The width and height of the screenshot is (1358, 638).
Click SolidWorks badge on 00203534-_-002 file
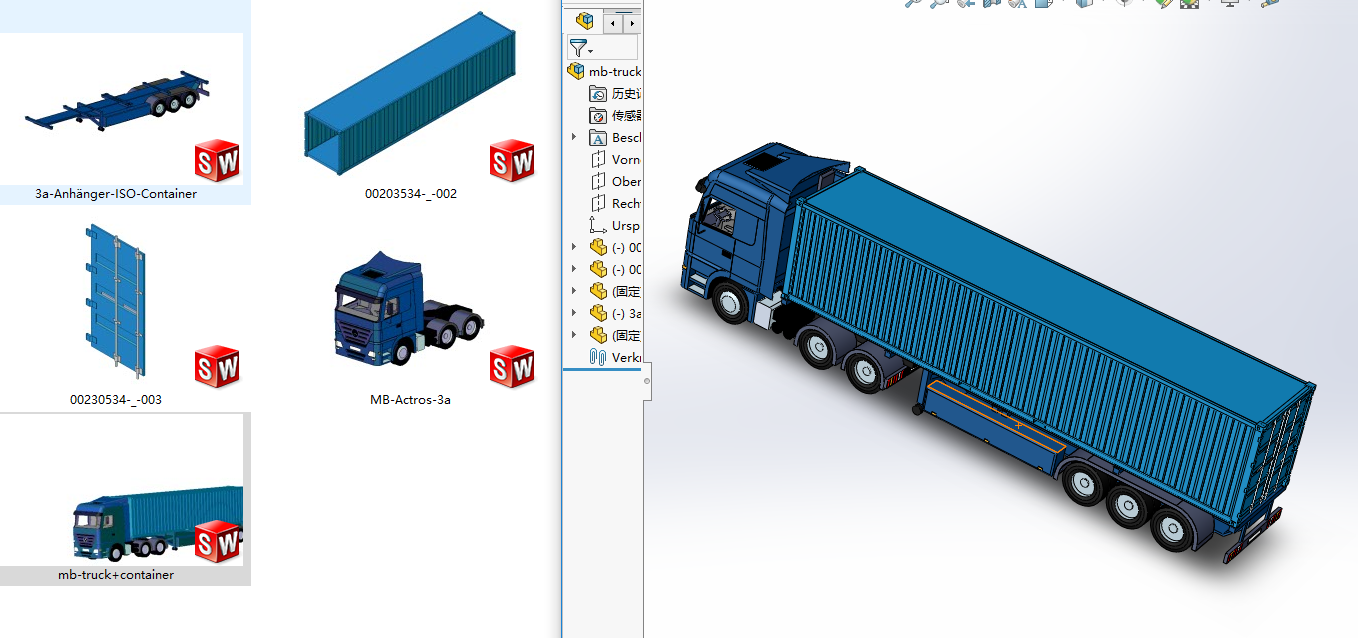[x=512, y=161]
